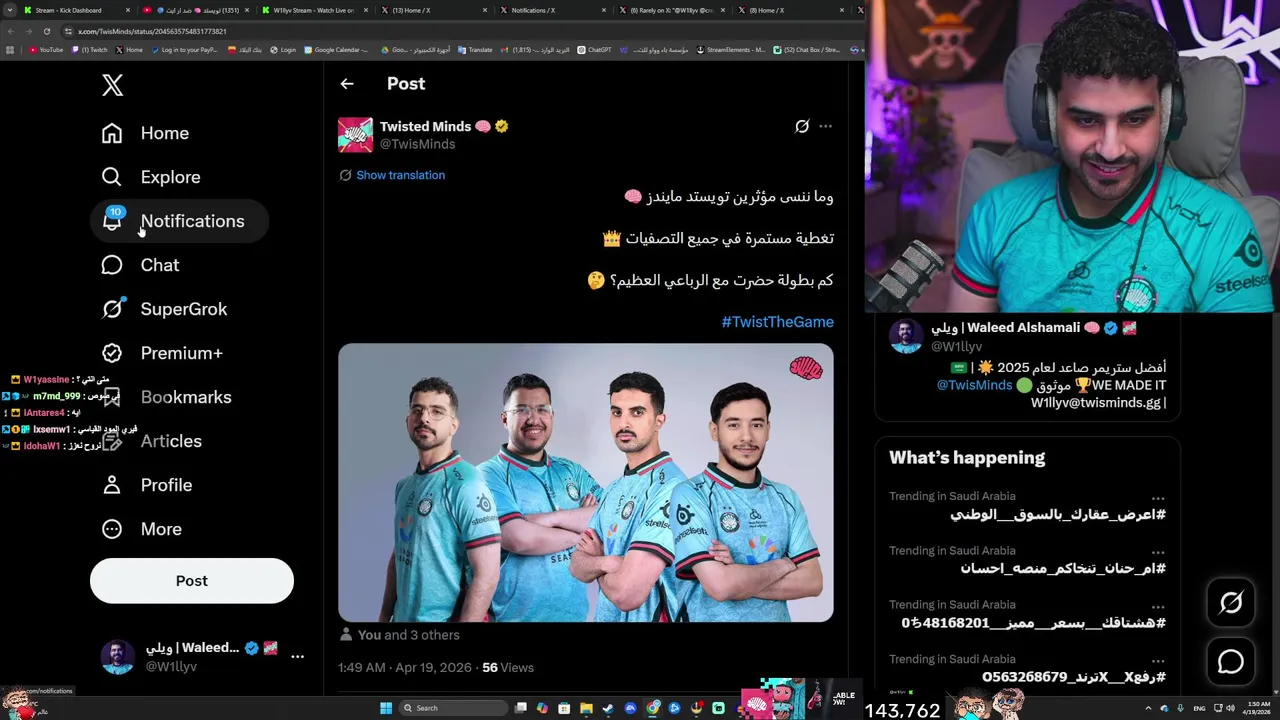
Task: Click the @TwisMinds handle
Action: [x=417, y=144]
